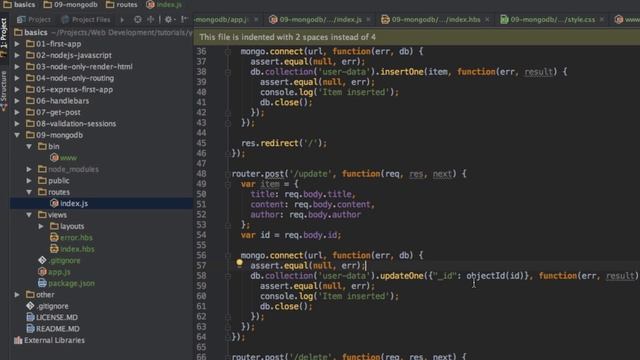Fold the insertOne callback at line 38
This screenshot has height=360, width=640.
click(x=228, y=72)
